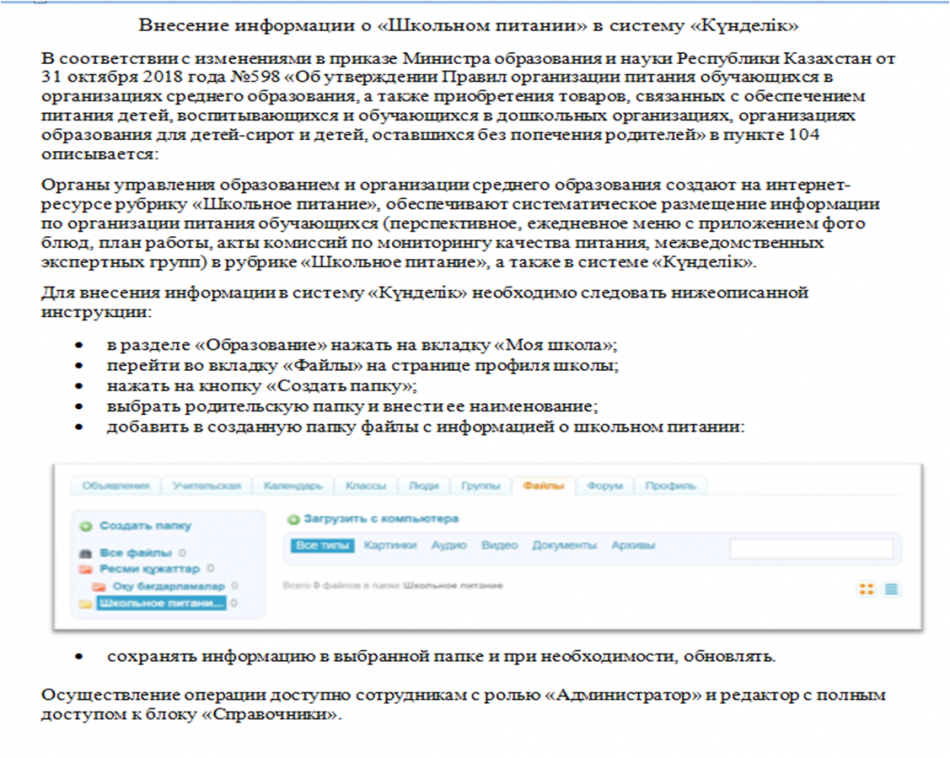Click the bullet 'сохранять информацию в выбранной папке'
Viewport: 950px width, 758px height.
[441, 657]
